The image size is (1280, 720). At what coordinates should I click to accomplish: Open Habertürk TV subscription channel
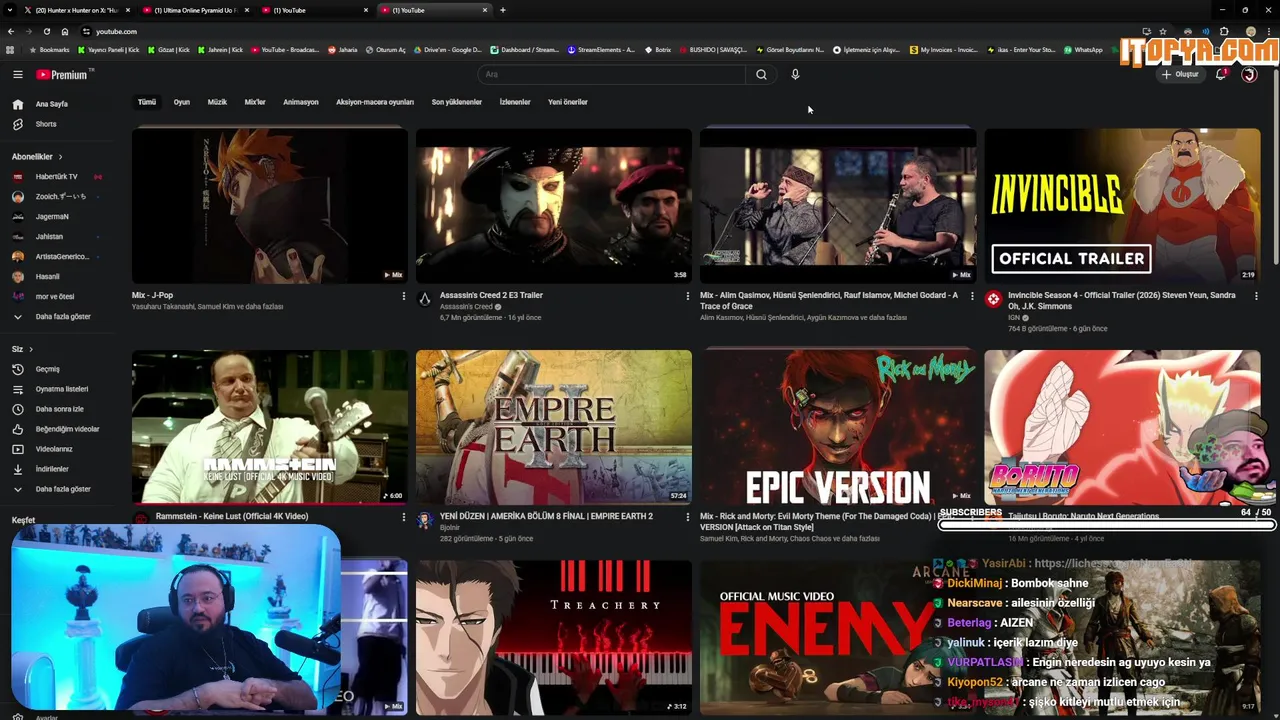pos(56,177)
